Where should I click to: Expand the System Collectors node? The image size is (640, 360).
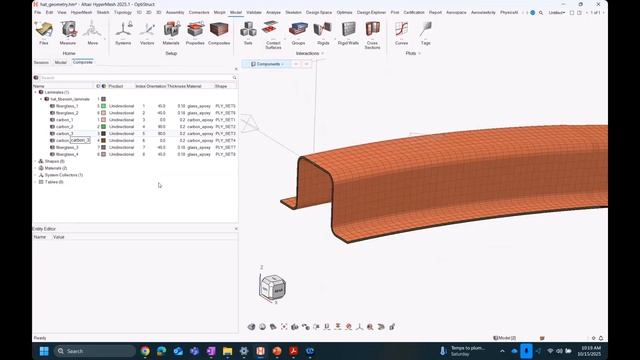click(36, 175)
